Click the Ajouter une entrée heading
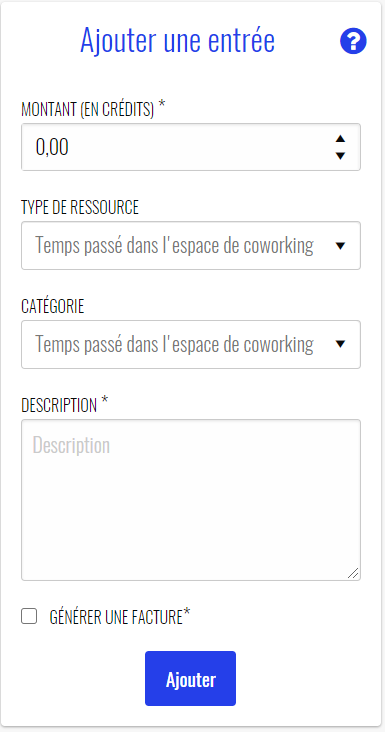This screenshot has height=732, width=385. click(x=177, y=41)
